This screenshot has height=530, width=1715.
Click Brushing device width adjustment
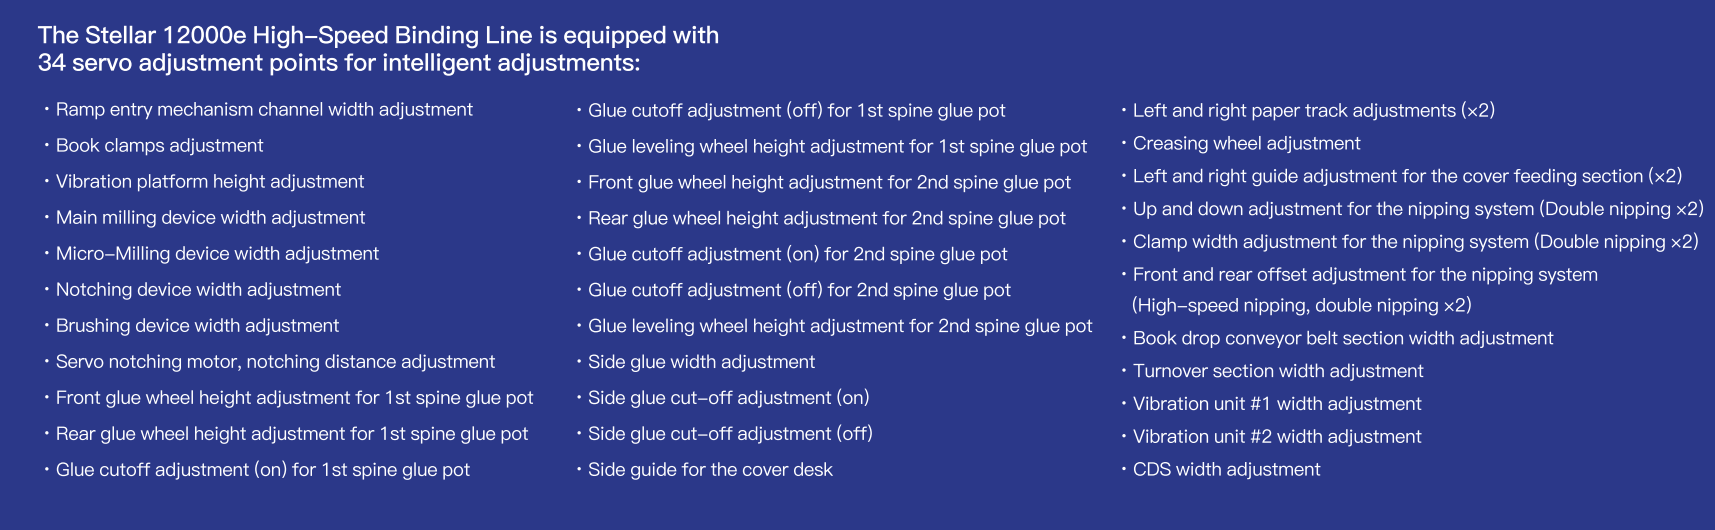point(197,326)
